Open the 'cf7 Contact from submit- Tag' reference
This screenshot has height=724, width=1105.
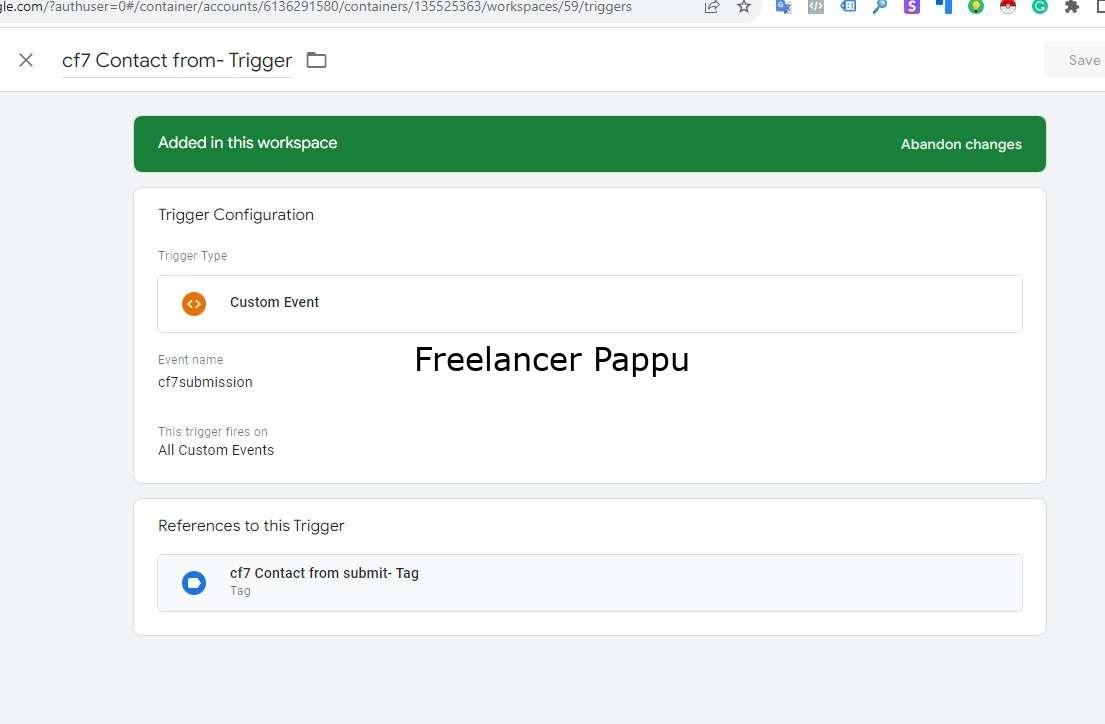click(590, 583)
